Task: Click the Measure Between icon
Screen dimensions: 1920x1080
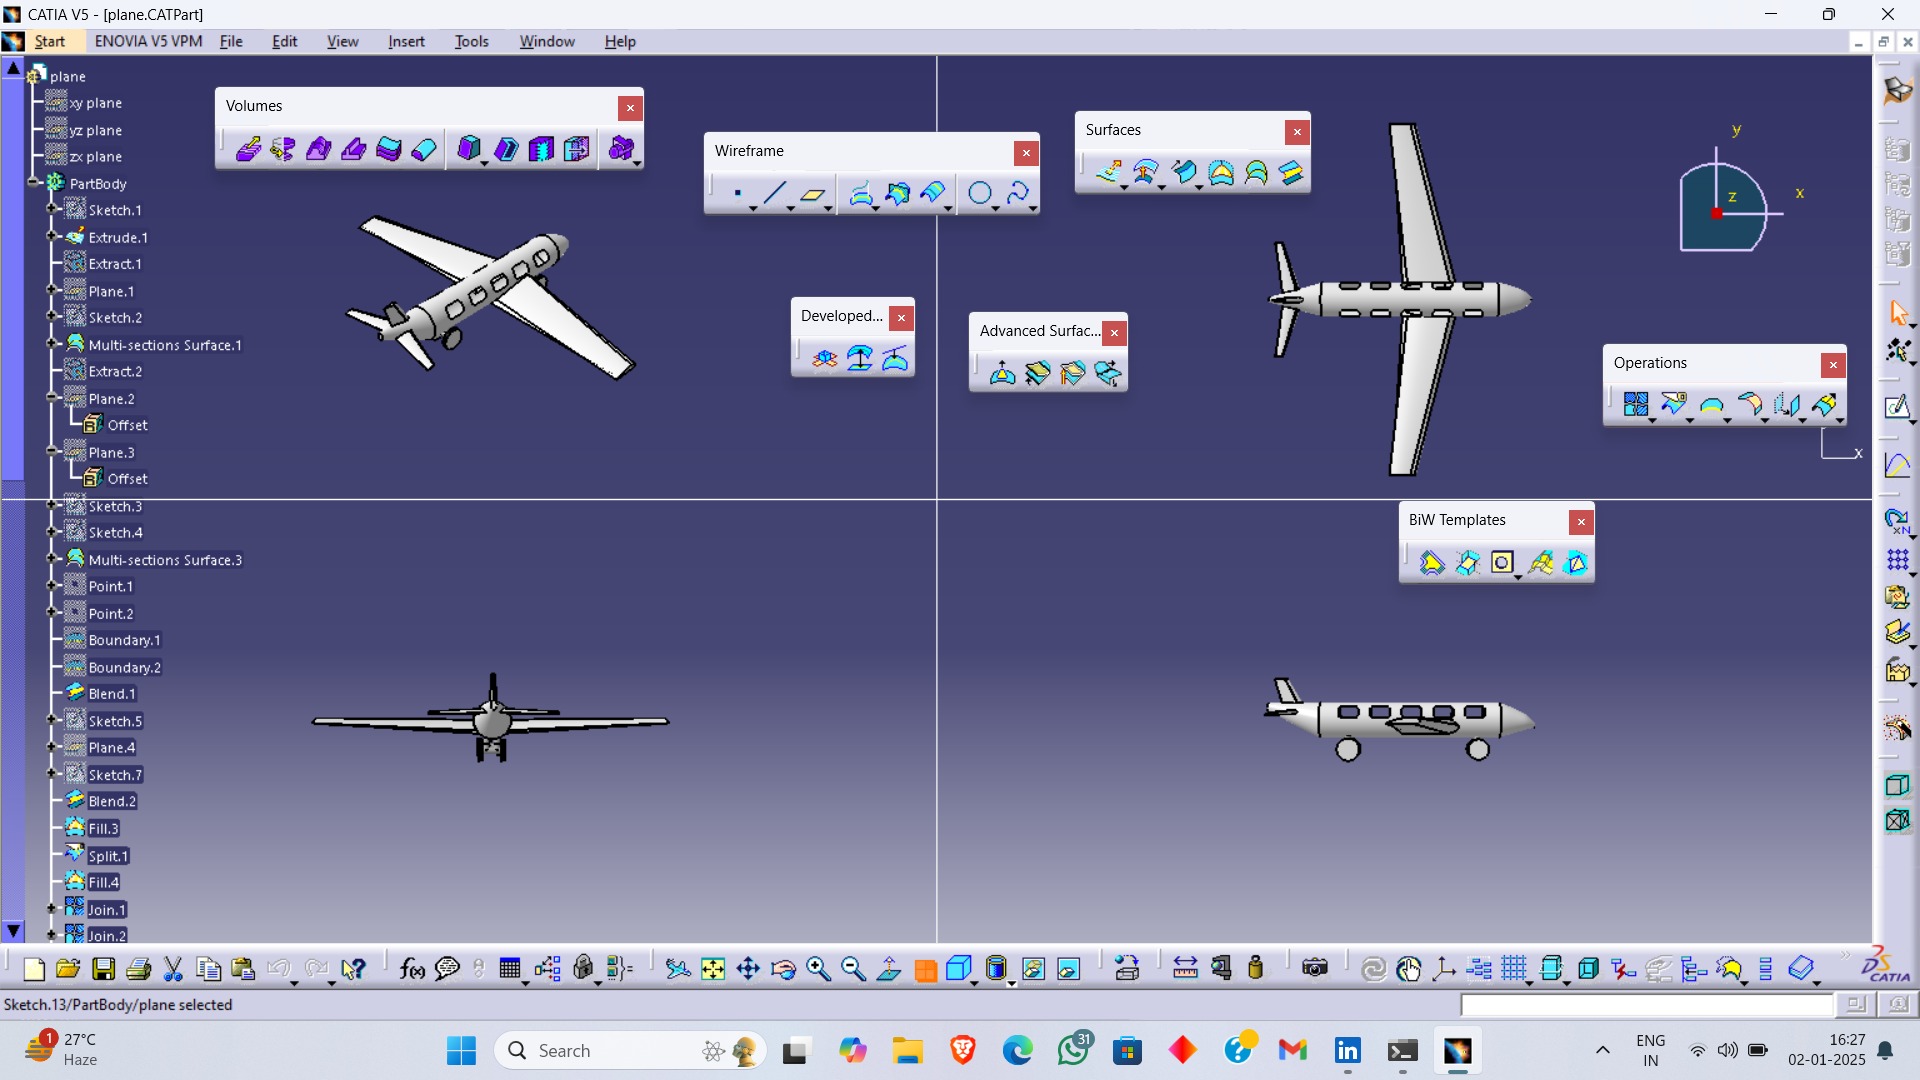Action: pyautogui.click(x=1185, y=968)
